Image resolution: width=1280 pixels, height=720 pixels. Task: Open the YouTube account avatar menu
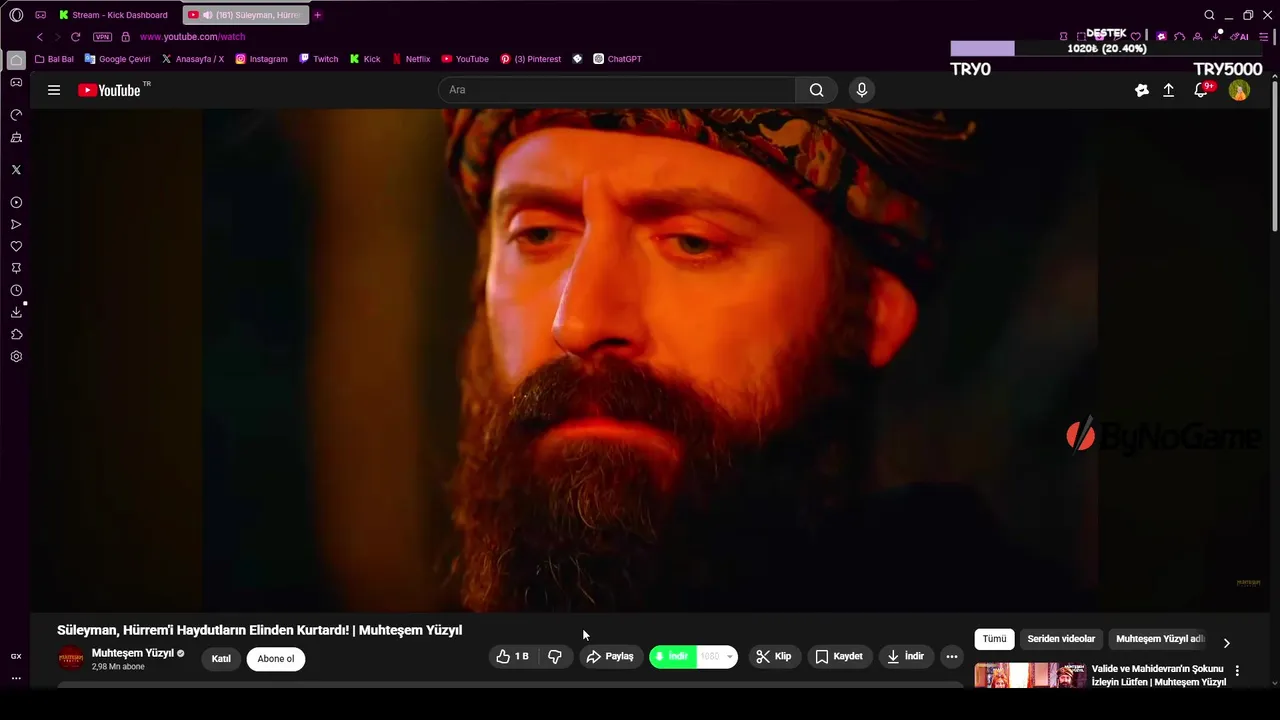pos(1239,90)
